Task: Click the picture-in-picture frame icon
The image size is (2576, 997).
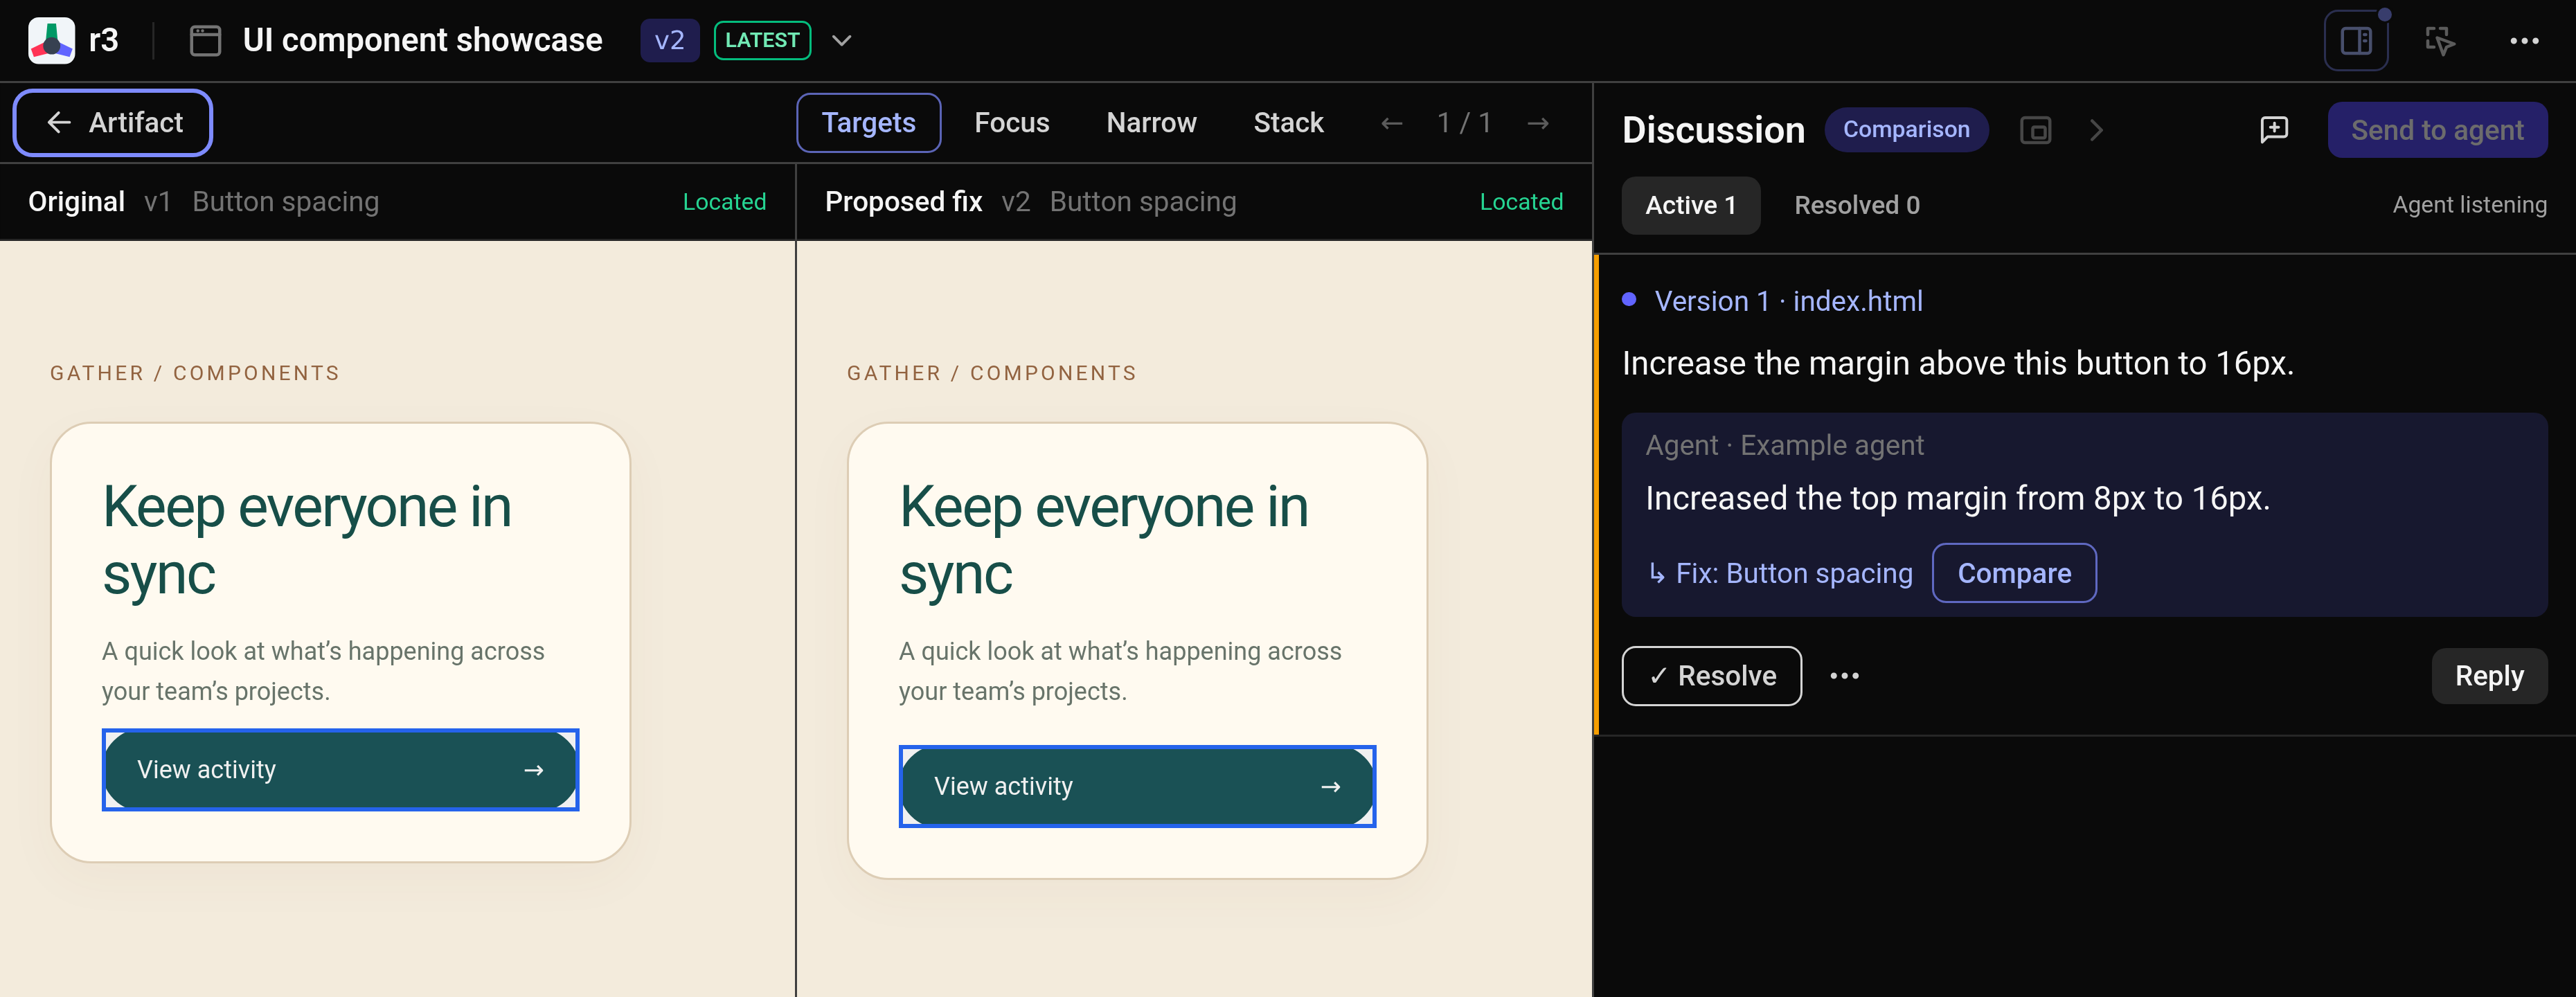Action: pos(2035,130)
